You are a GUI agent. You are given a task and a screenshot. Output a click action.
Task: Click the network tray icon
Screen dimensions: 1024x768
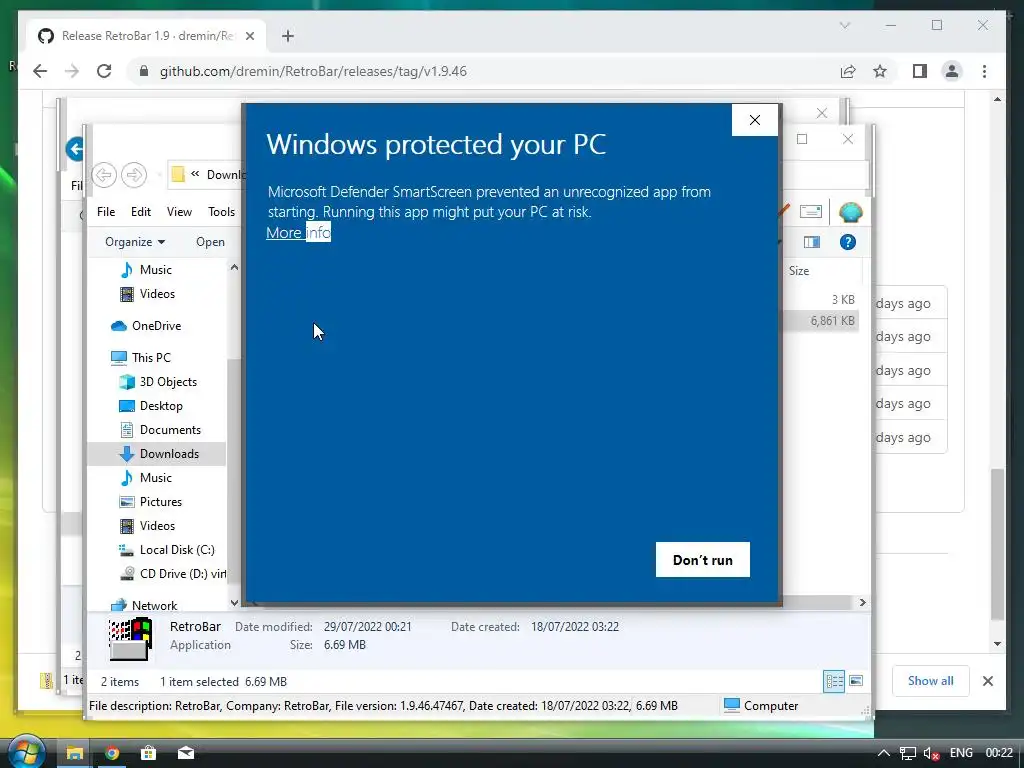point(907,753)
